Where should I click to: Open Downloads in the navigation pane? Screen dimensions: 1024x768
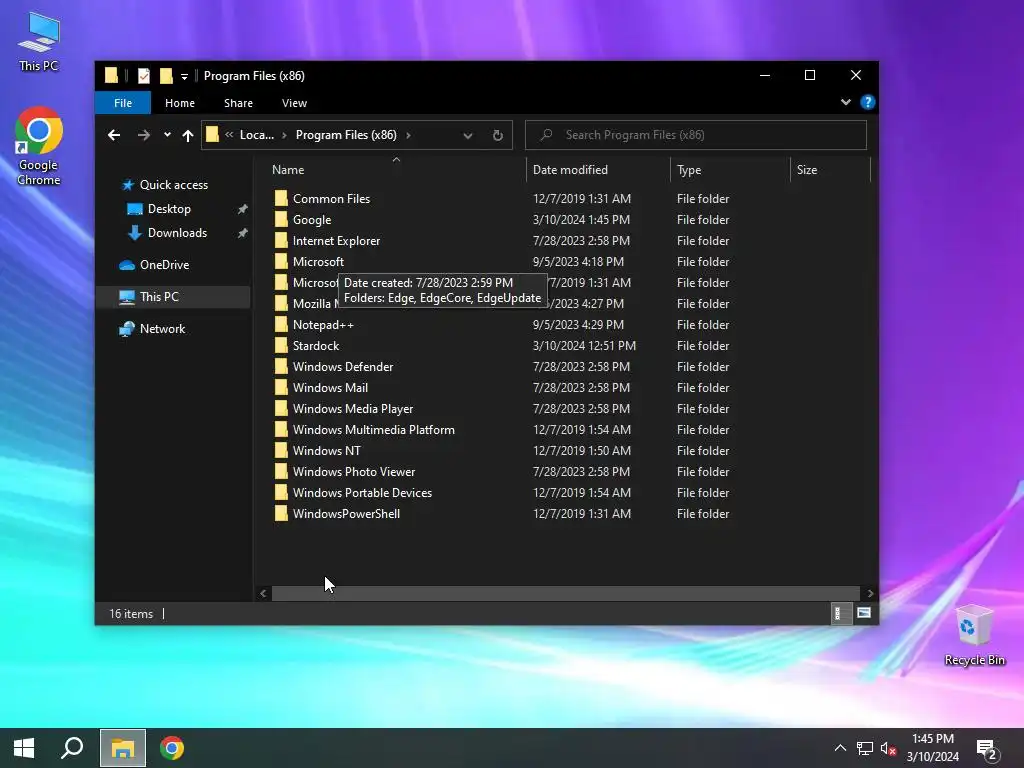[177, 233]
